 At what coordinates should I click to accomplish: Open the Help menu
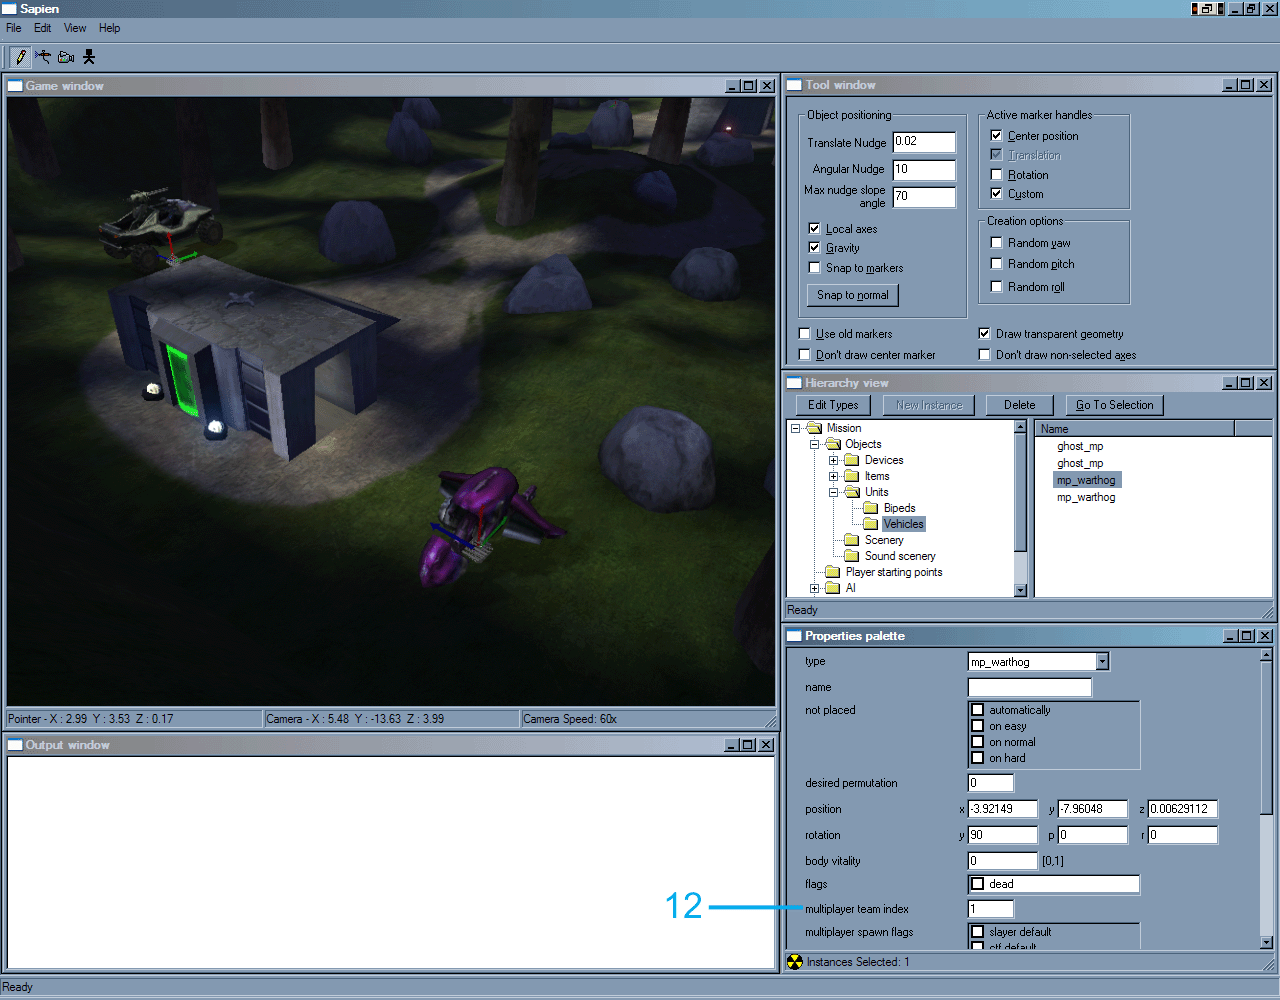tap(110, 28)
